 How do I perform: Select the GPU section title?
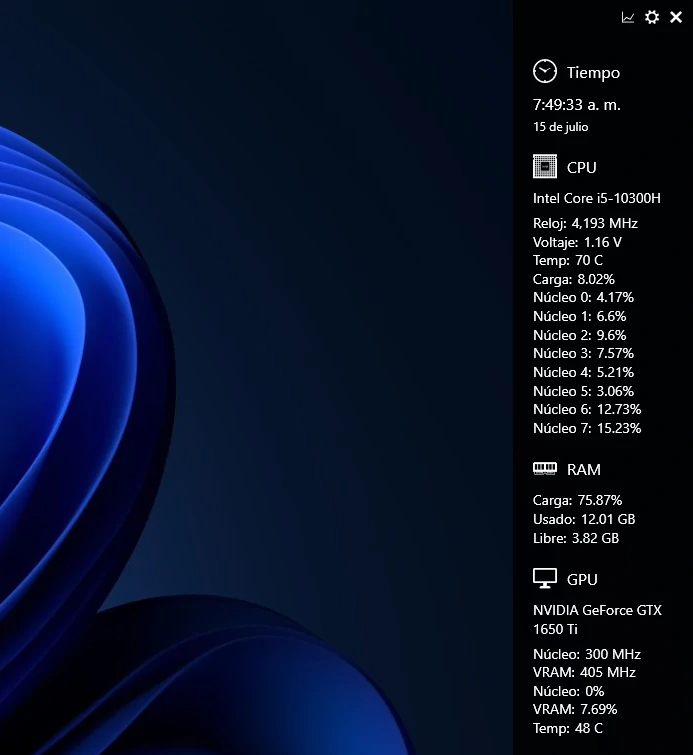[582, 579]
